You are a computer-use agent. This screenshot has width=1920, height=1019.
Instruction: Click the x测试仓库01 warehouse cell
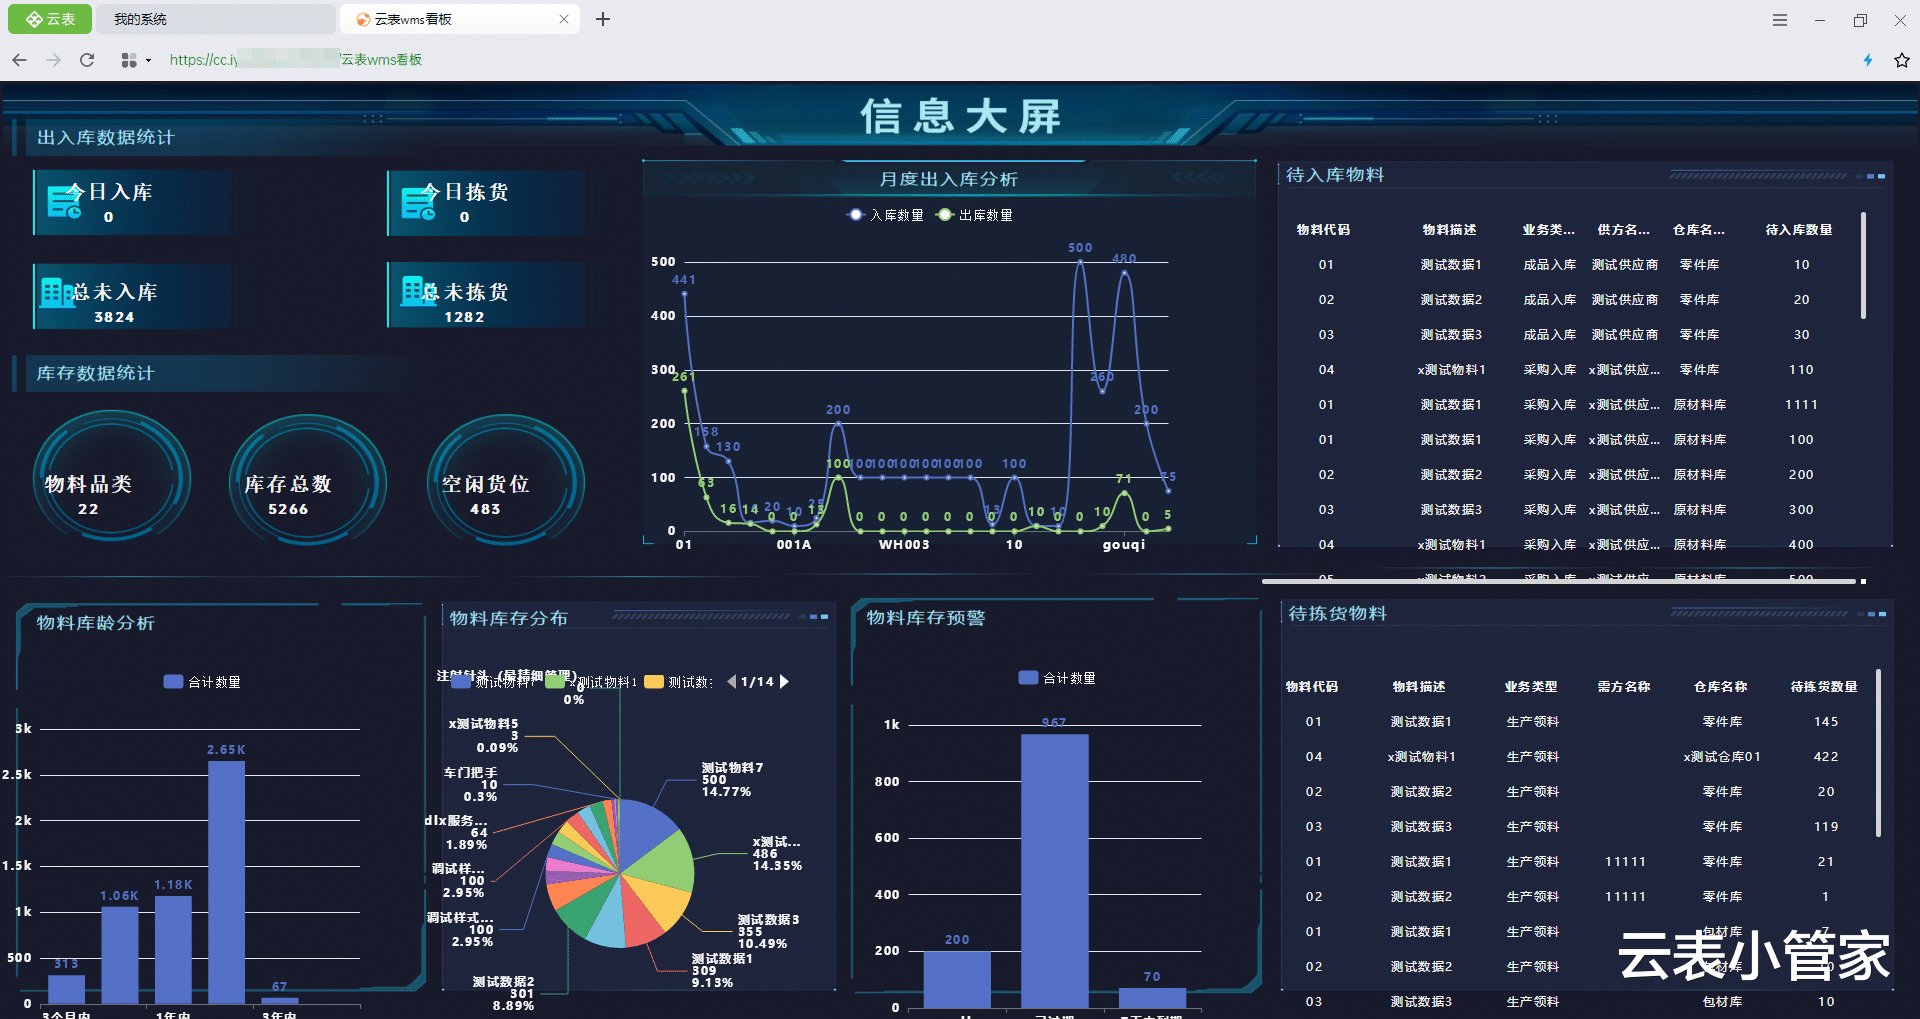click(1722, 757)
